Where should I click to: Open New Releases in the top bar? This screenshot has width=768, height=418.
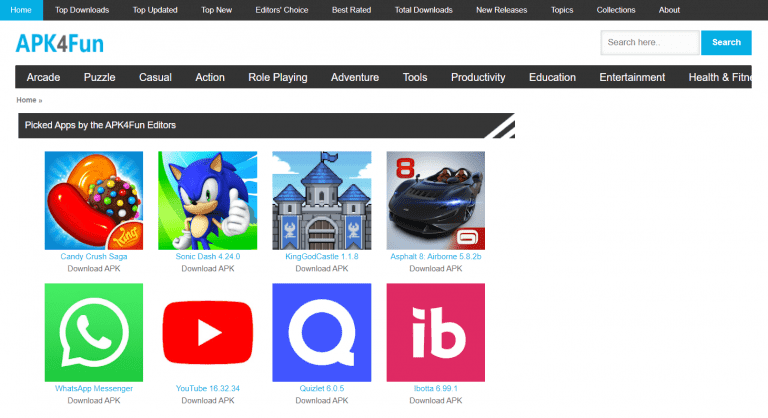point(502,10)
